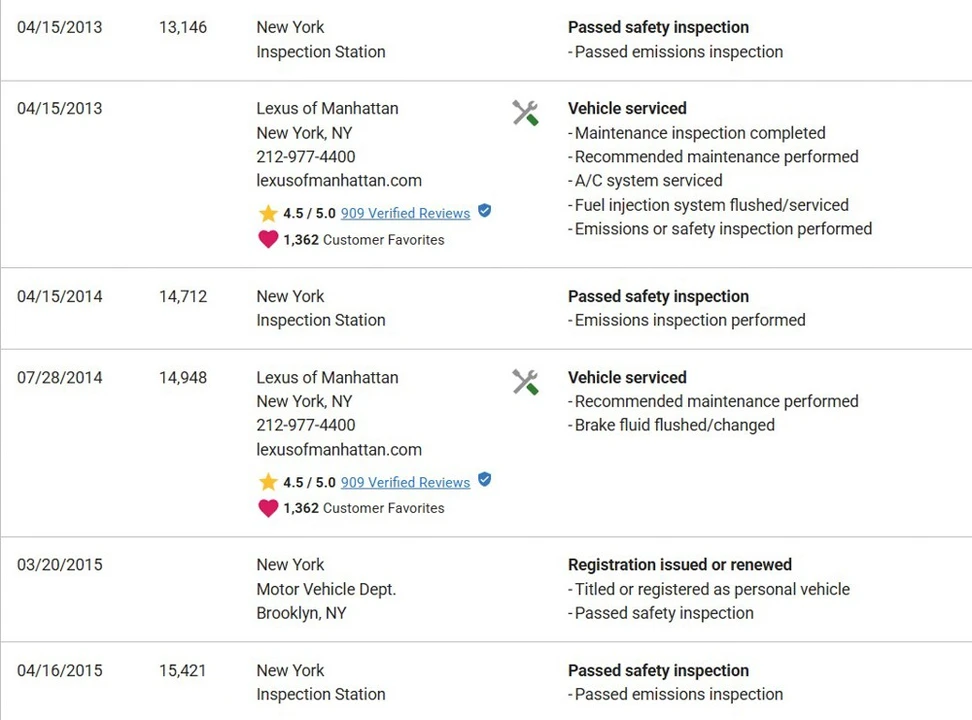Click the Motor Vehicle Dept. source text
972x720 pixels.
[x=326, y=589]
